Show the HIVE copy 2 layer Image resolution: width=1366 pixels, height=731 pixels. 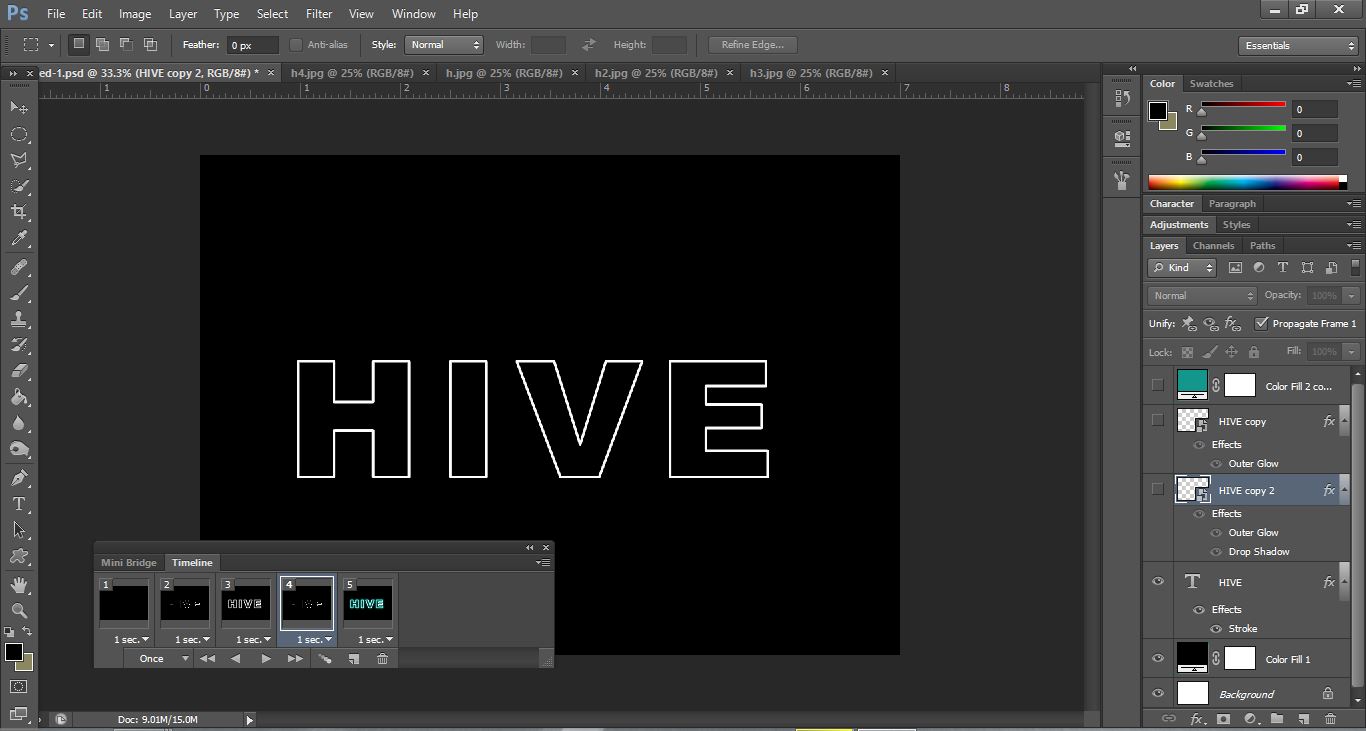(x=1158, y=489)
